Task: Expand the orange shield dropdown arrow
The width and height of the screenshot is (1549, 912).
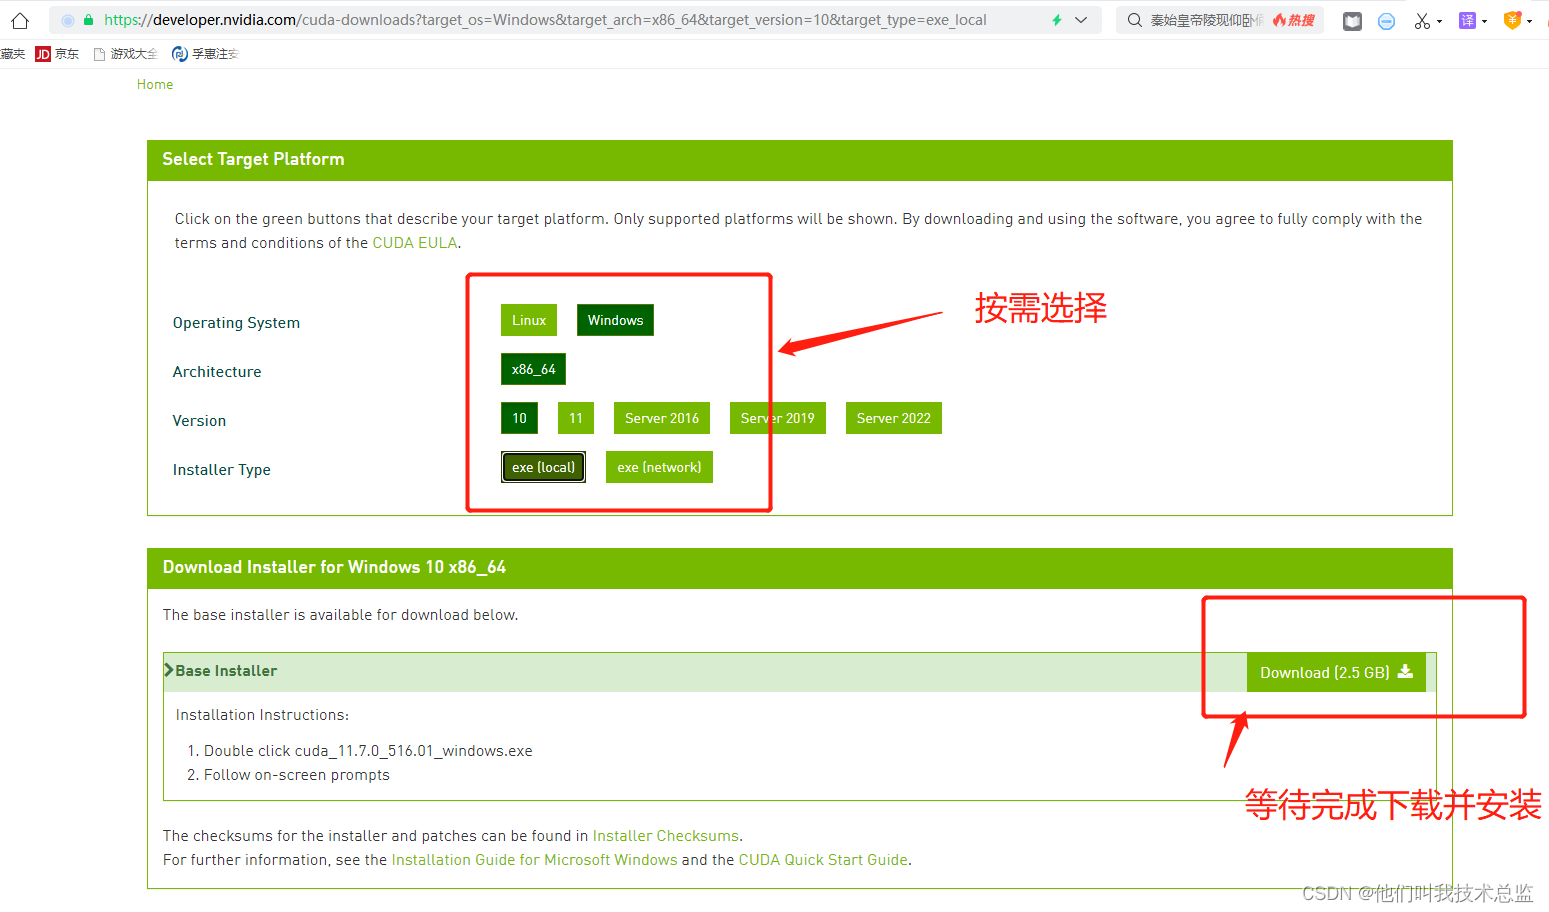Action: coord(1529,21)
